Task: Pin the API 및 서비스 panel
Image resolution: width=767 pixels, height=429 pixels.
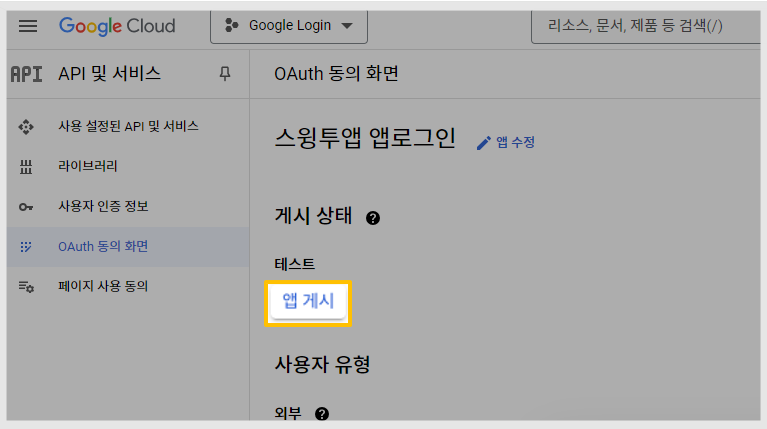Action: [225, 74]
